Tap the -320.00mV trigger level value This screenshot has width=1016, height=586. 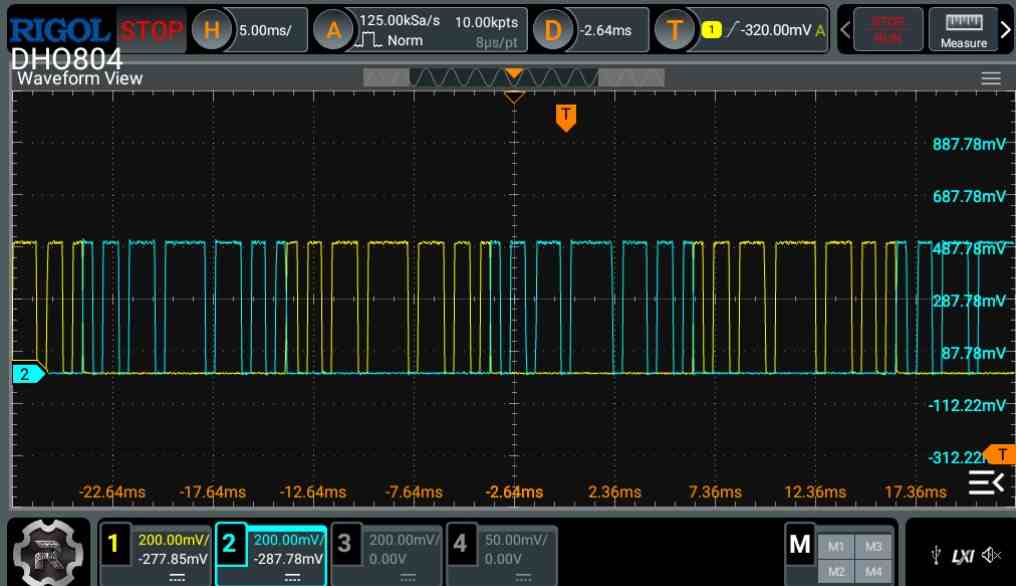(776, 30)
